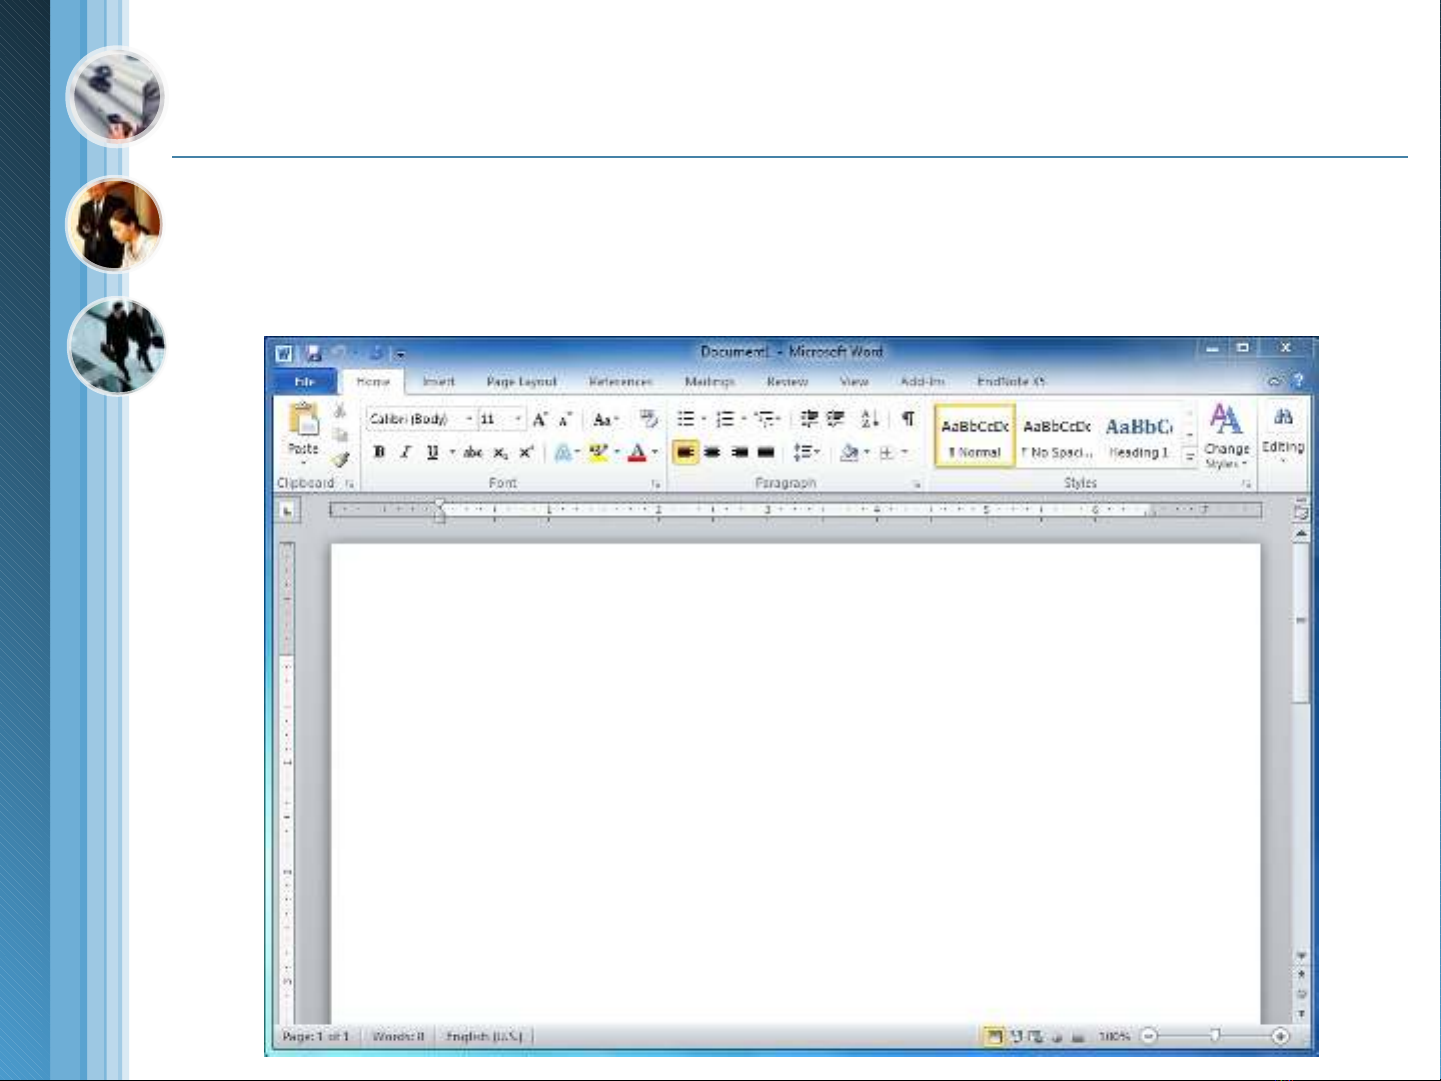
Task: Click inside the blank document page
Action: [x=795, y=780]
